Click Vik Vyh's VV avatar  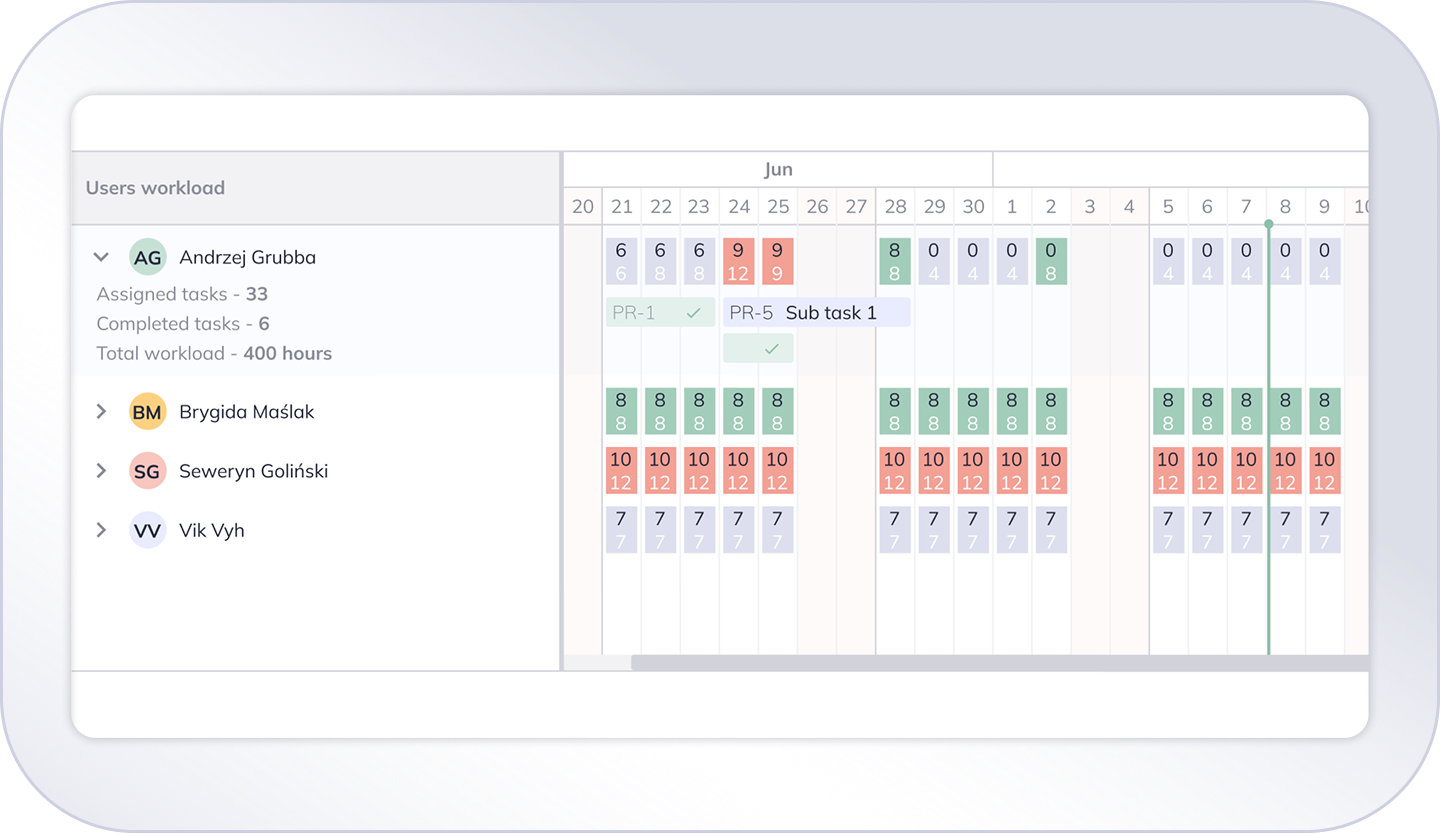point(147,531)
